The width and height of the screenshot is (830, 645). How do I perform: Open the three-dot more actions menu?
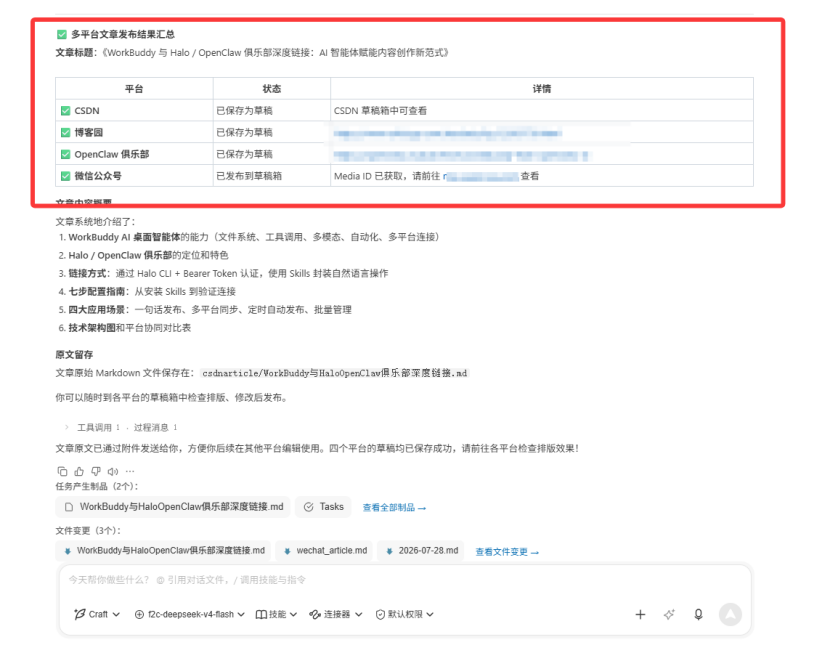click(130, 471)
